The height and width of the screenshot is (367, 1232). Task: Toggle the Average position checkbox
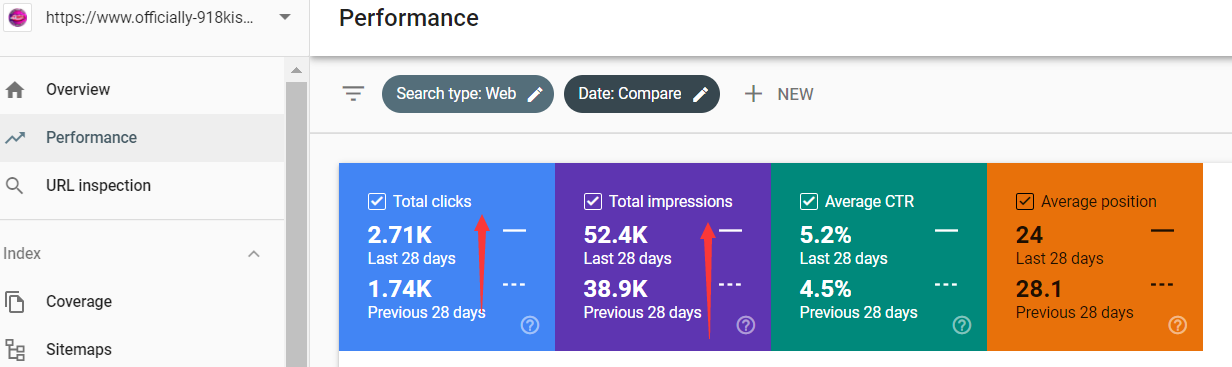click(x=1025, y=202)
